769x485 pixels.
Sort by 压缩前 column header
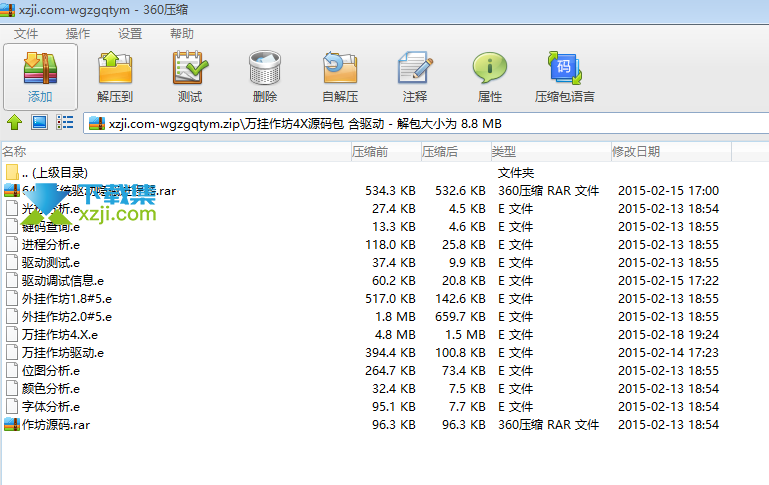pyautogui.click(x=386, y=152)
